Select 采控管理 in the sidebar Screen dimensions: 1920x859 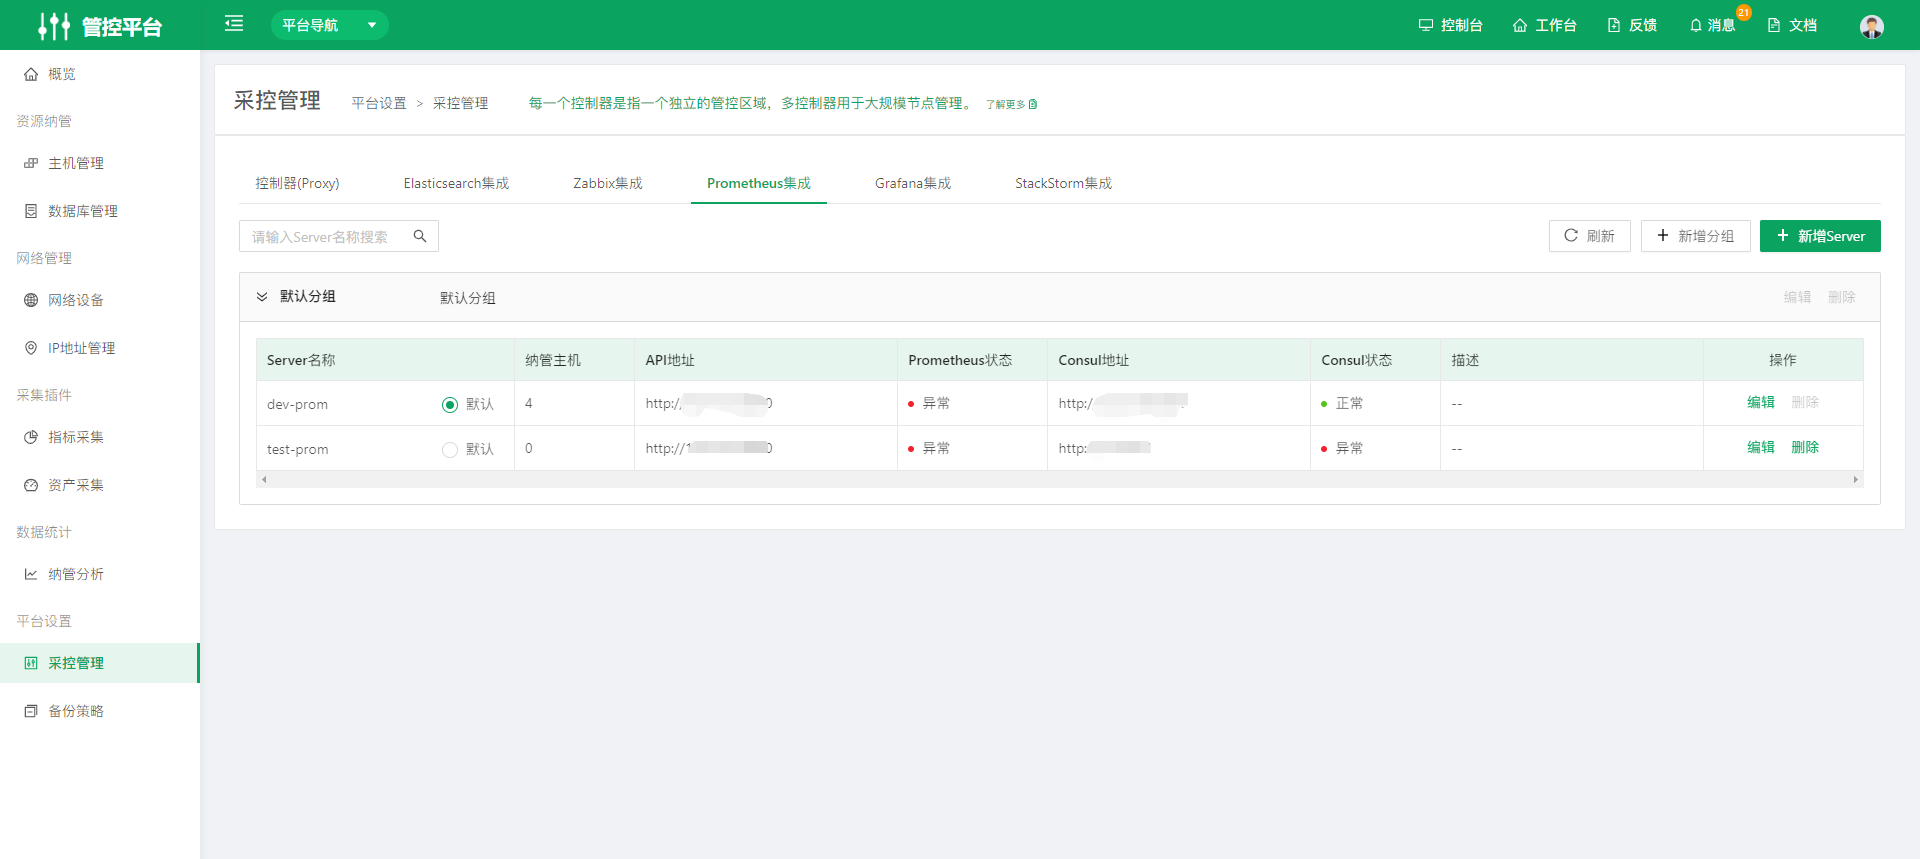coord(100,663)
